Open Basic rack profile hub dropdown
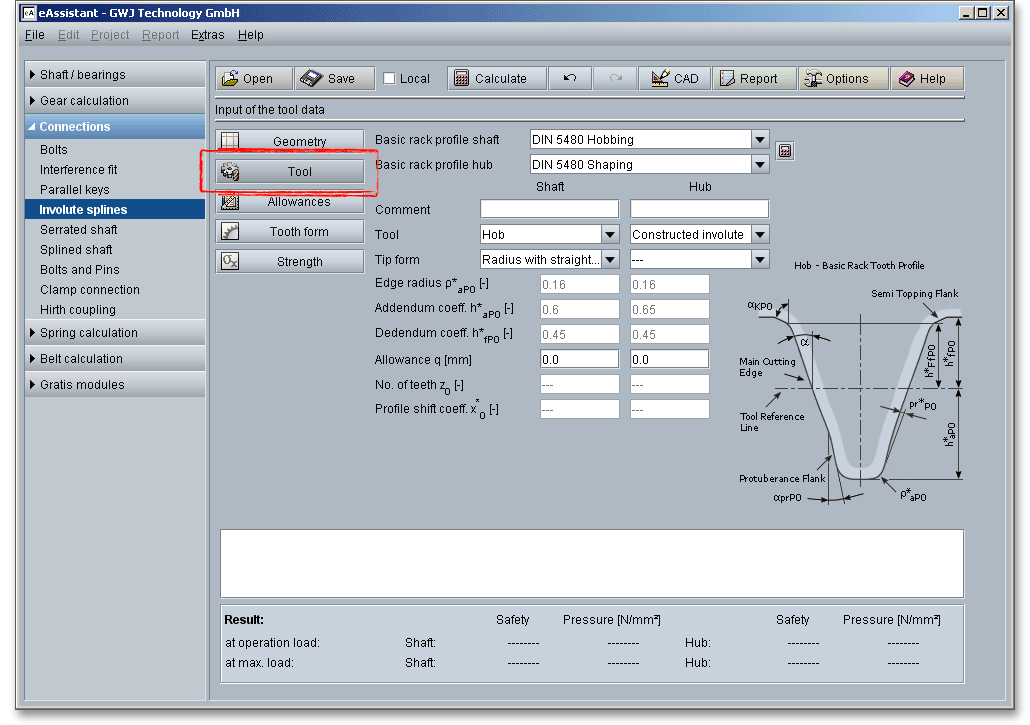Image resolution: width=1030 pixels, height=725 pixels. (760, 165)
